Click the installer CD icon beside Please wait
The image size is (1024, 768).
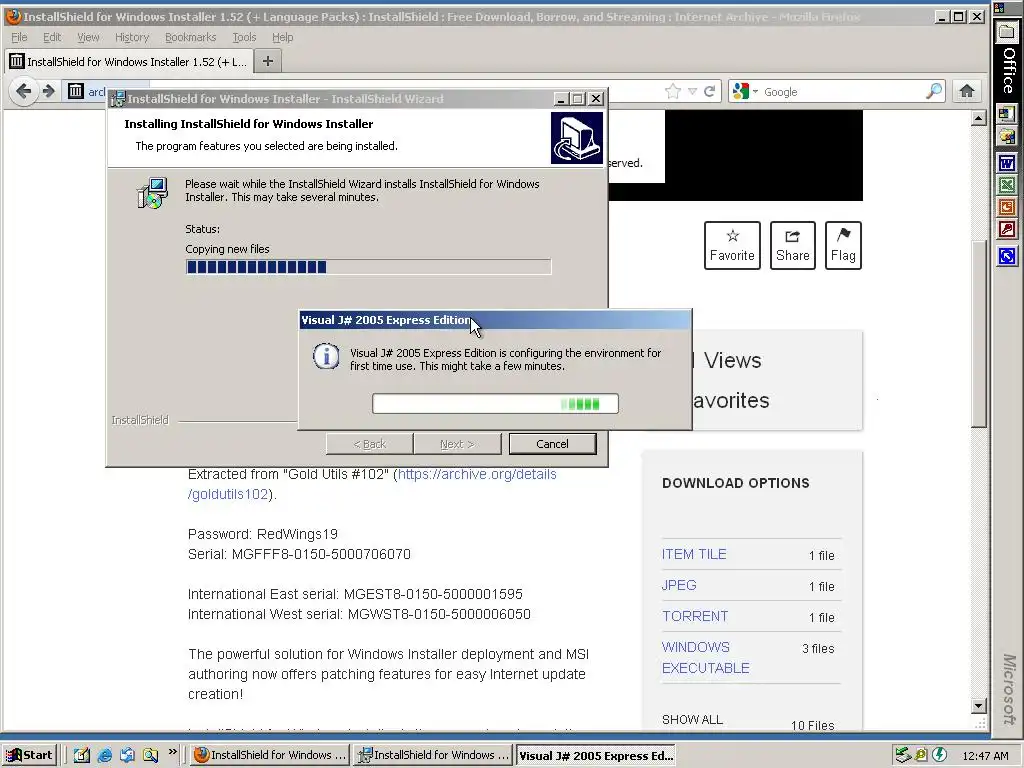pos(152,193)
